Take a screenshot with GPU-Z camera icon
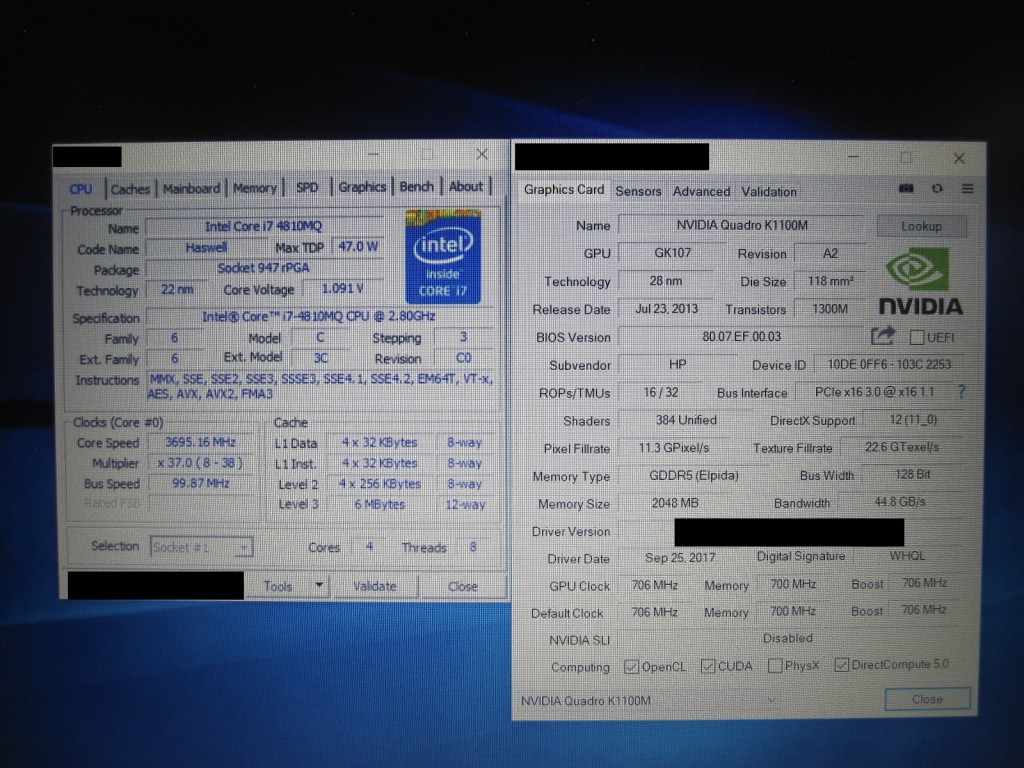1024x768 pixels. [906, 188]
